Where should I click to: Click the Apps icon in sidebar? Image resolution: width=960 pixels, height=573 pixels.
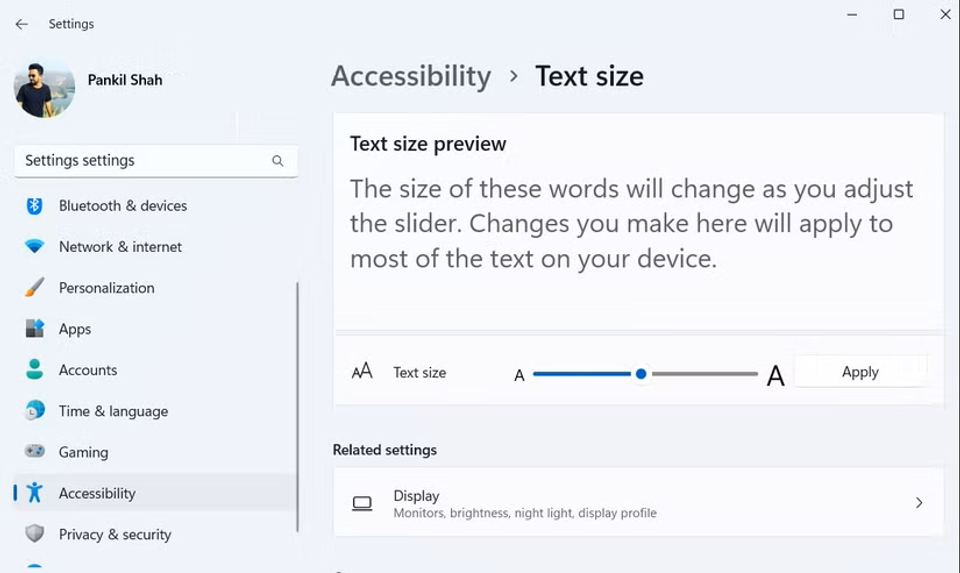[34, 329]
